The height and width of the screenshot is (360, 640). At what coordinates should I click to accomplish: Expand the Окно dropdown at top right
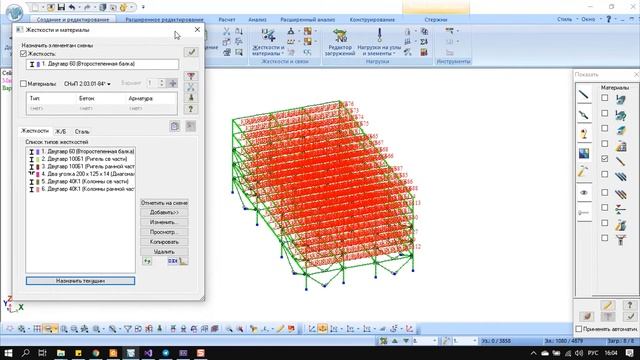591,19
